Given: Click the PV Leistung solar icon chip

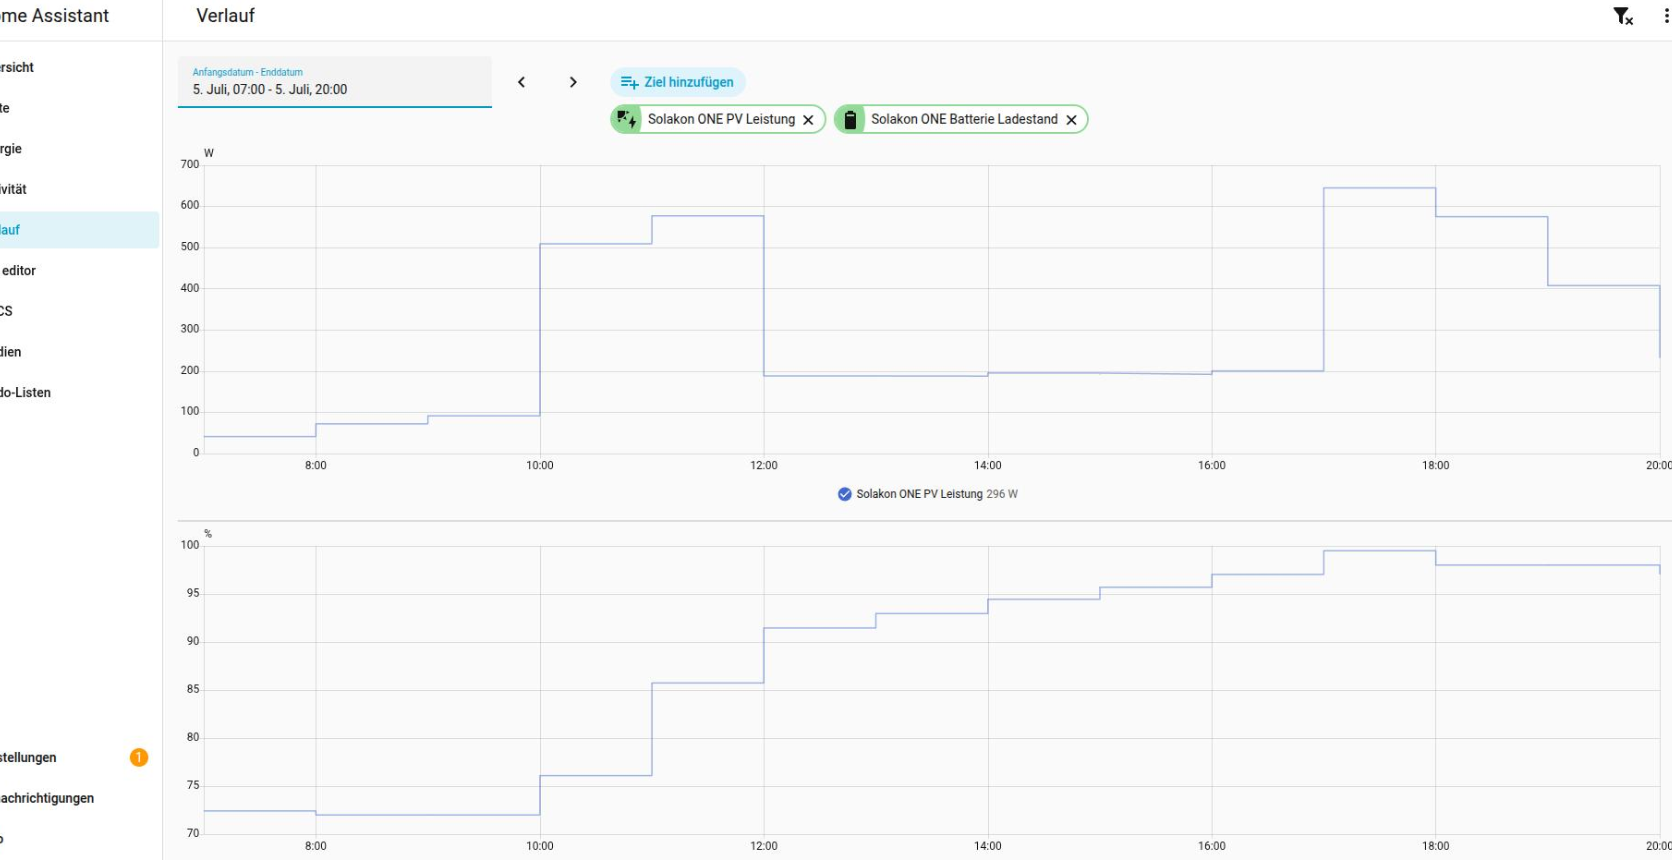Looking at the screenshot, I should pyautogui.click(x=627, y=120).
